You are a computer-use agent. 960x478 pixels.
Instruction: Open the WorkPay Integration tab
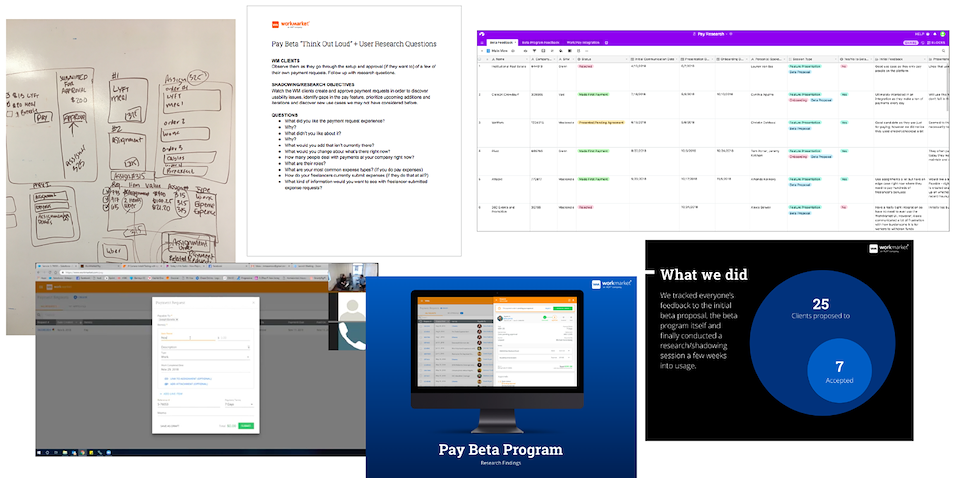583,42
